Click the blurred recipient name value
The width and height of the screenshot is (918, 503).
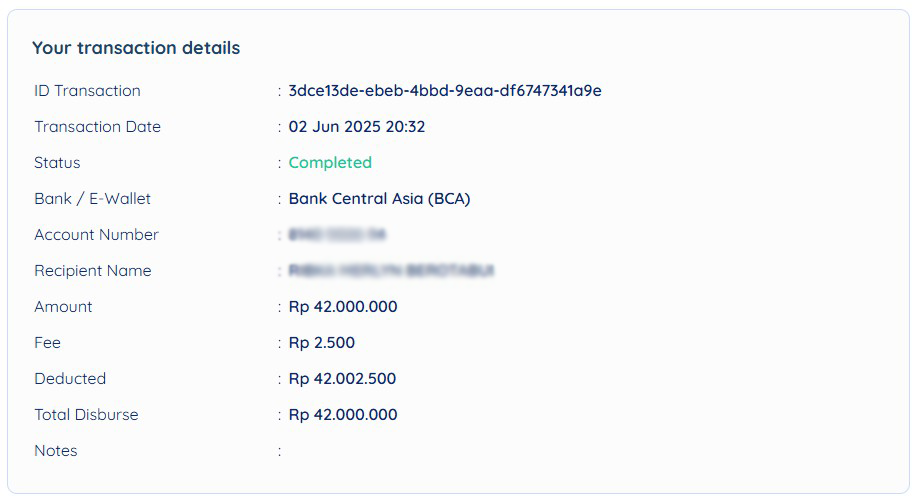(391, 271)
